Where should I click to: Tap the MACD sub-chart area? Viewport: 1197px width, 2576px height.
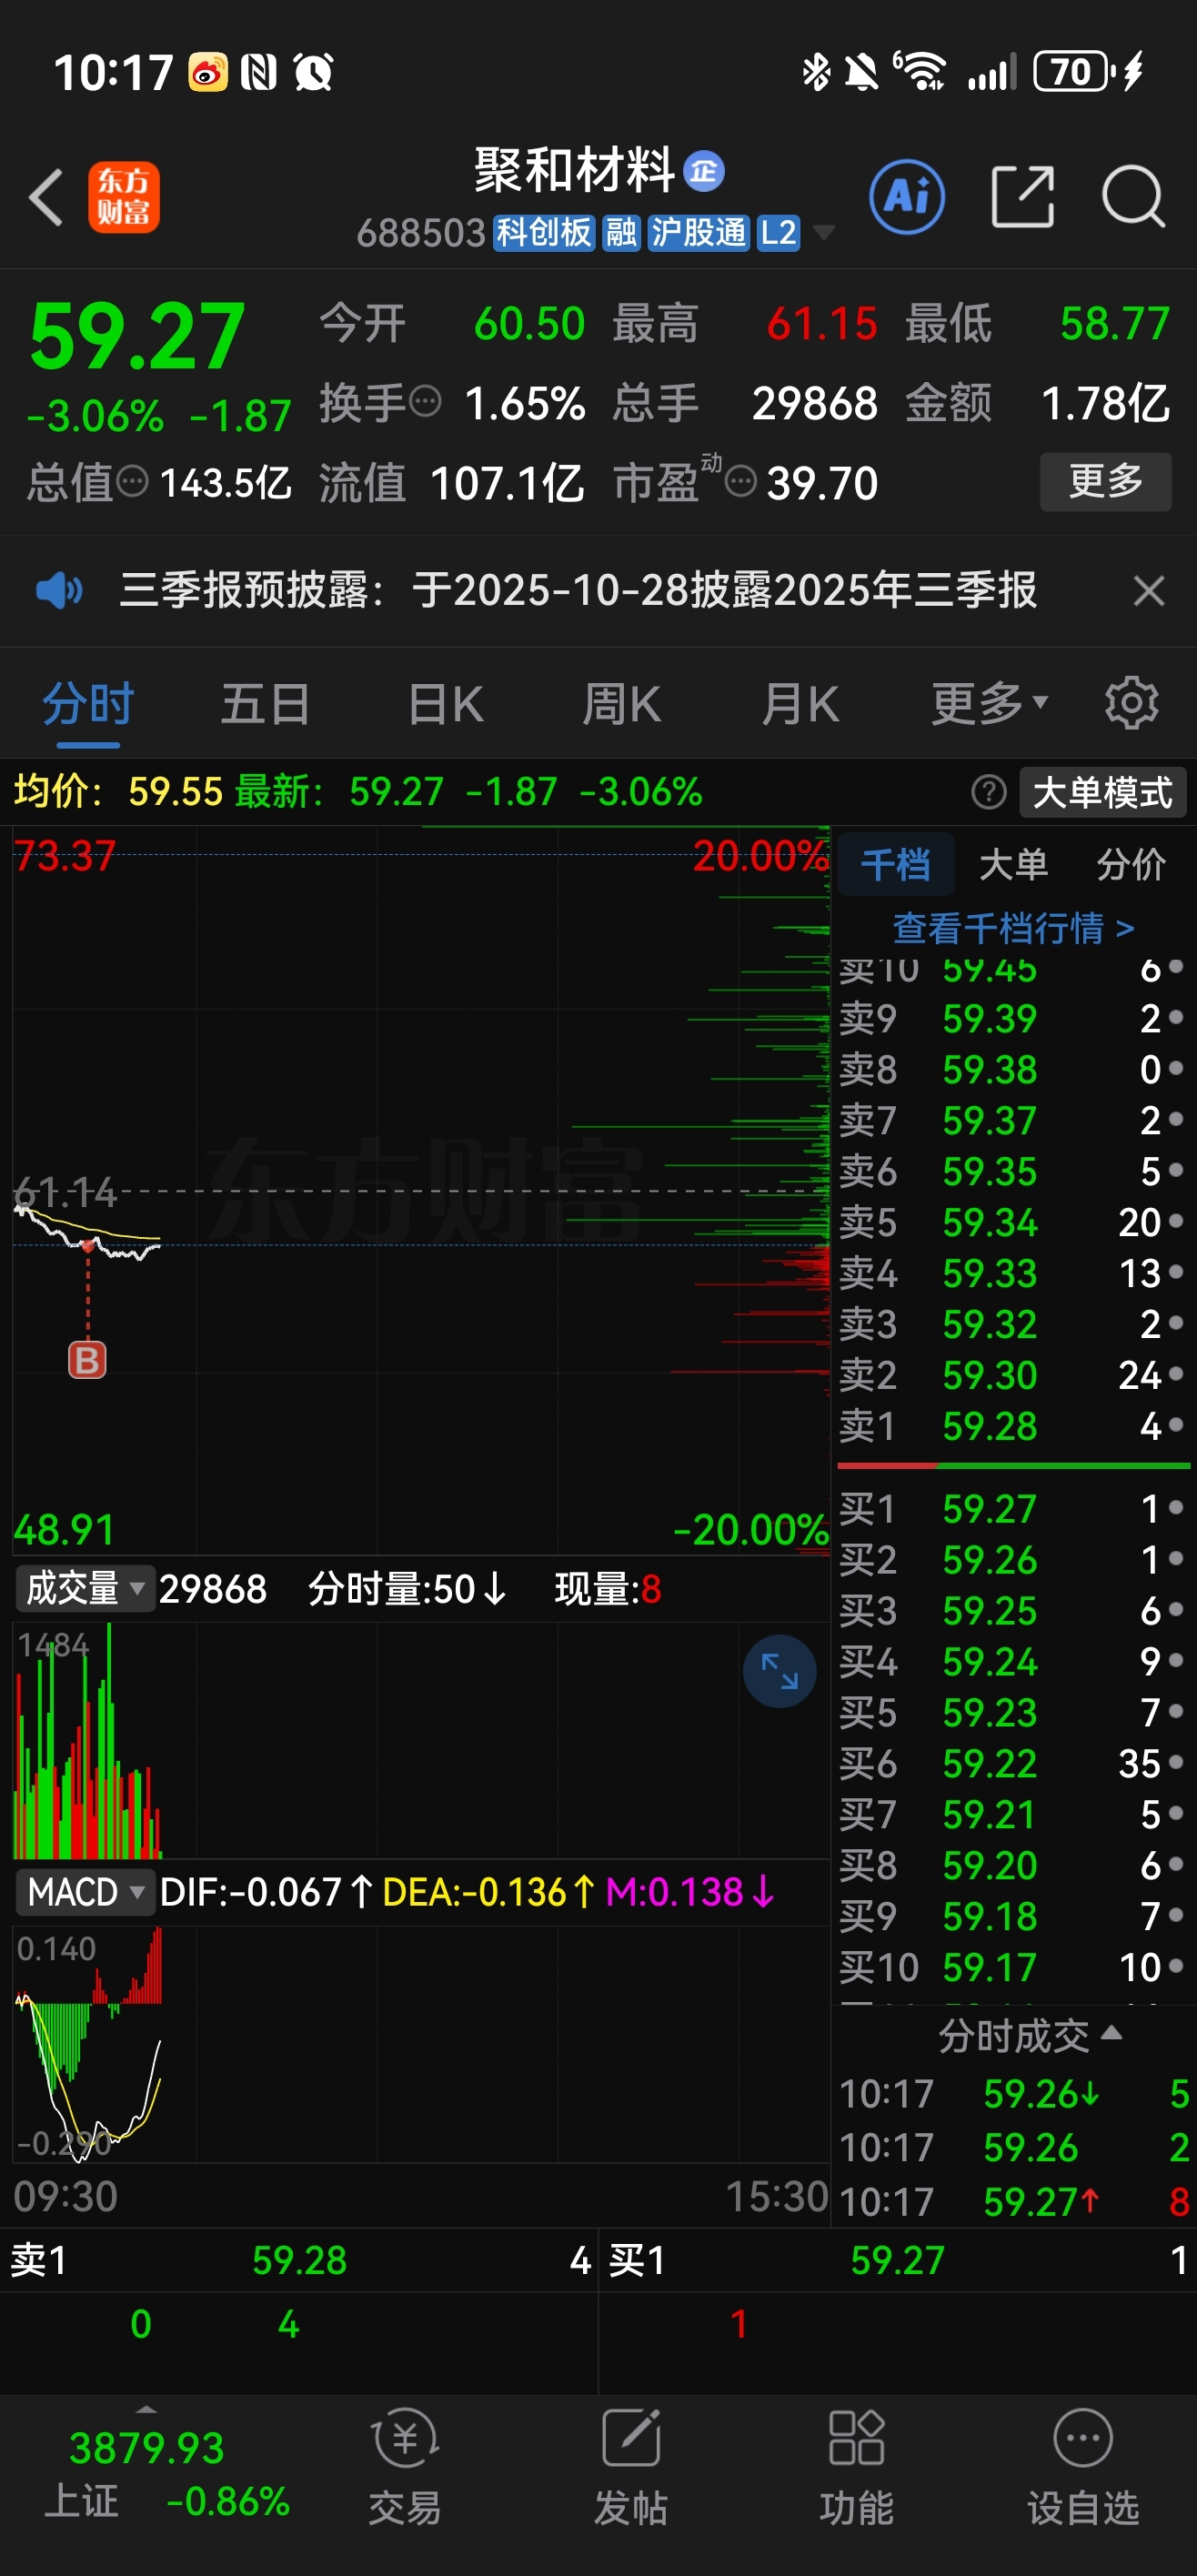(x=420, y=2043)
